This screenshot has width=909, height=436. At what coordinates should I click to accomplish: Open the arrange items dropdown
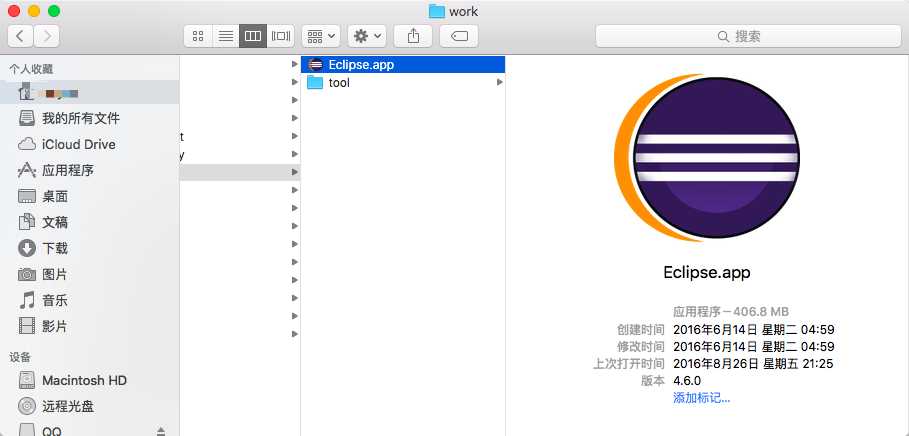coord(321,36)
